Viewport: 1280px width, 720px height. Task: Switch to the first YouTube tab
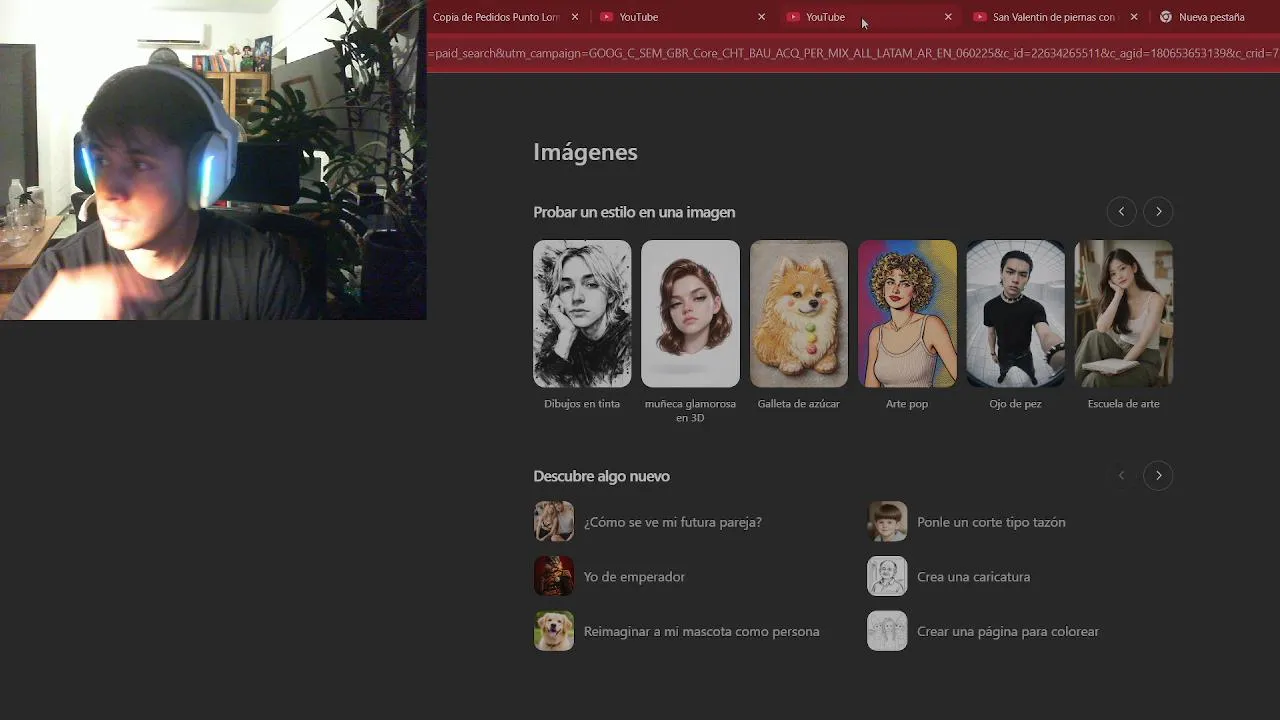[x=682, y=17]
